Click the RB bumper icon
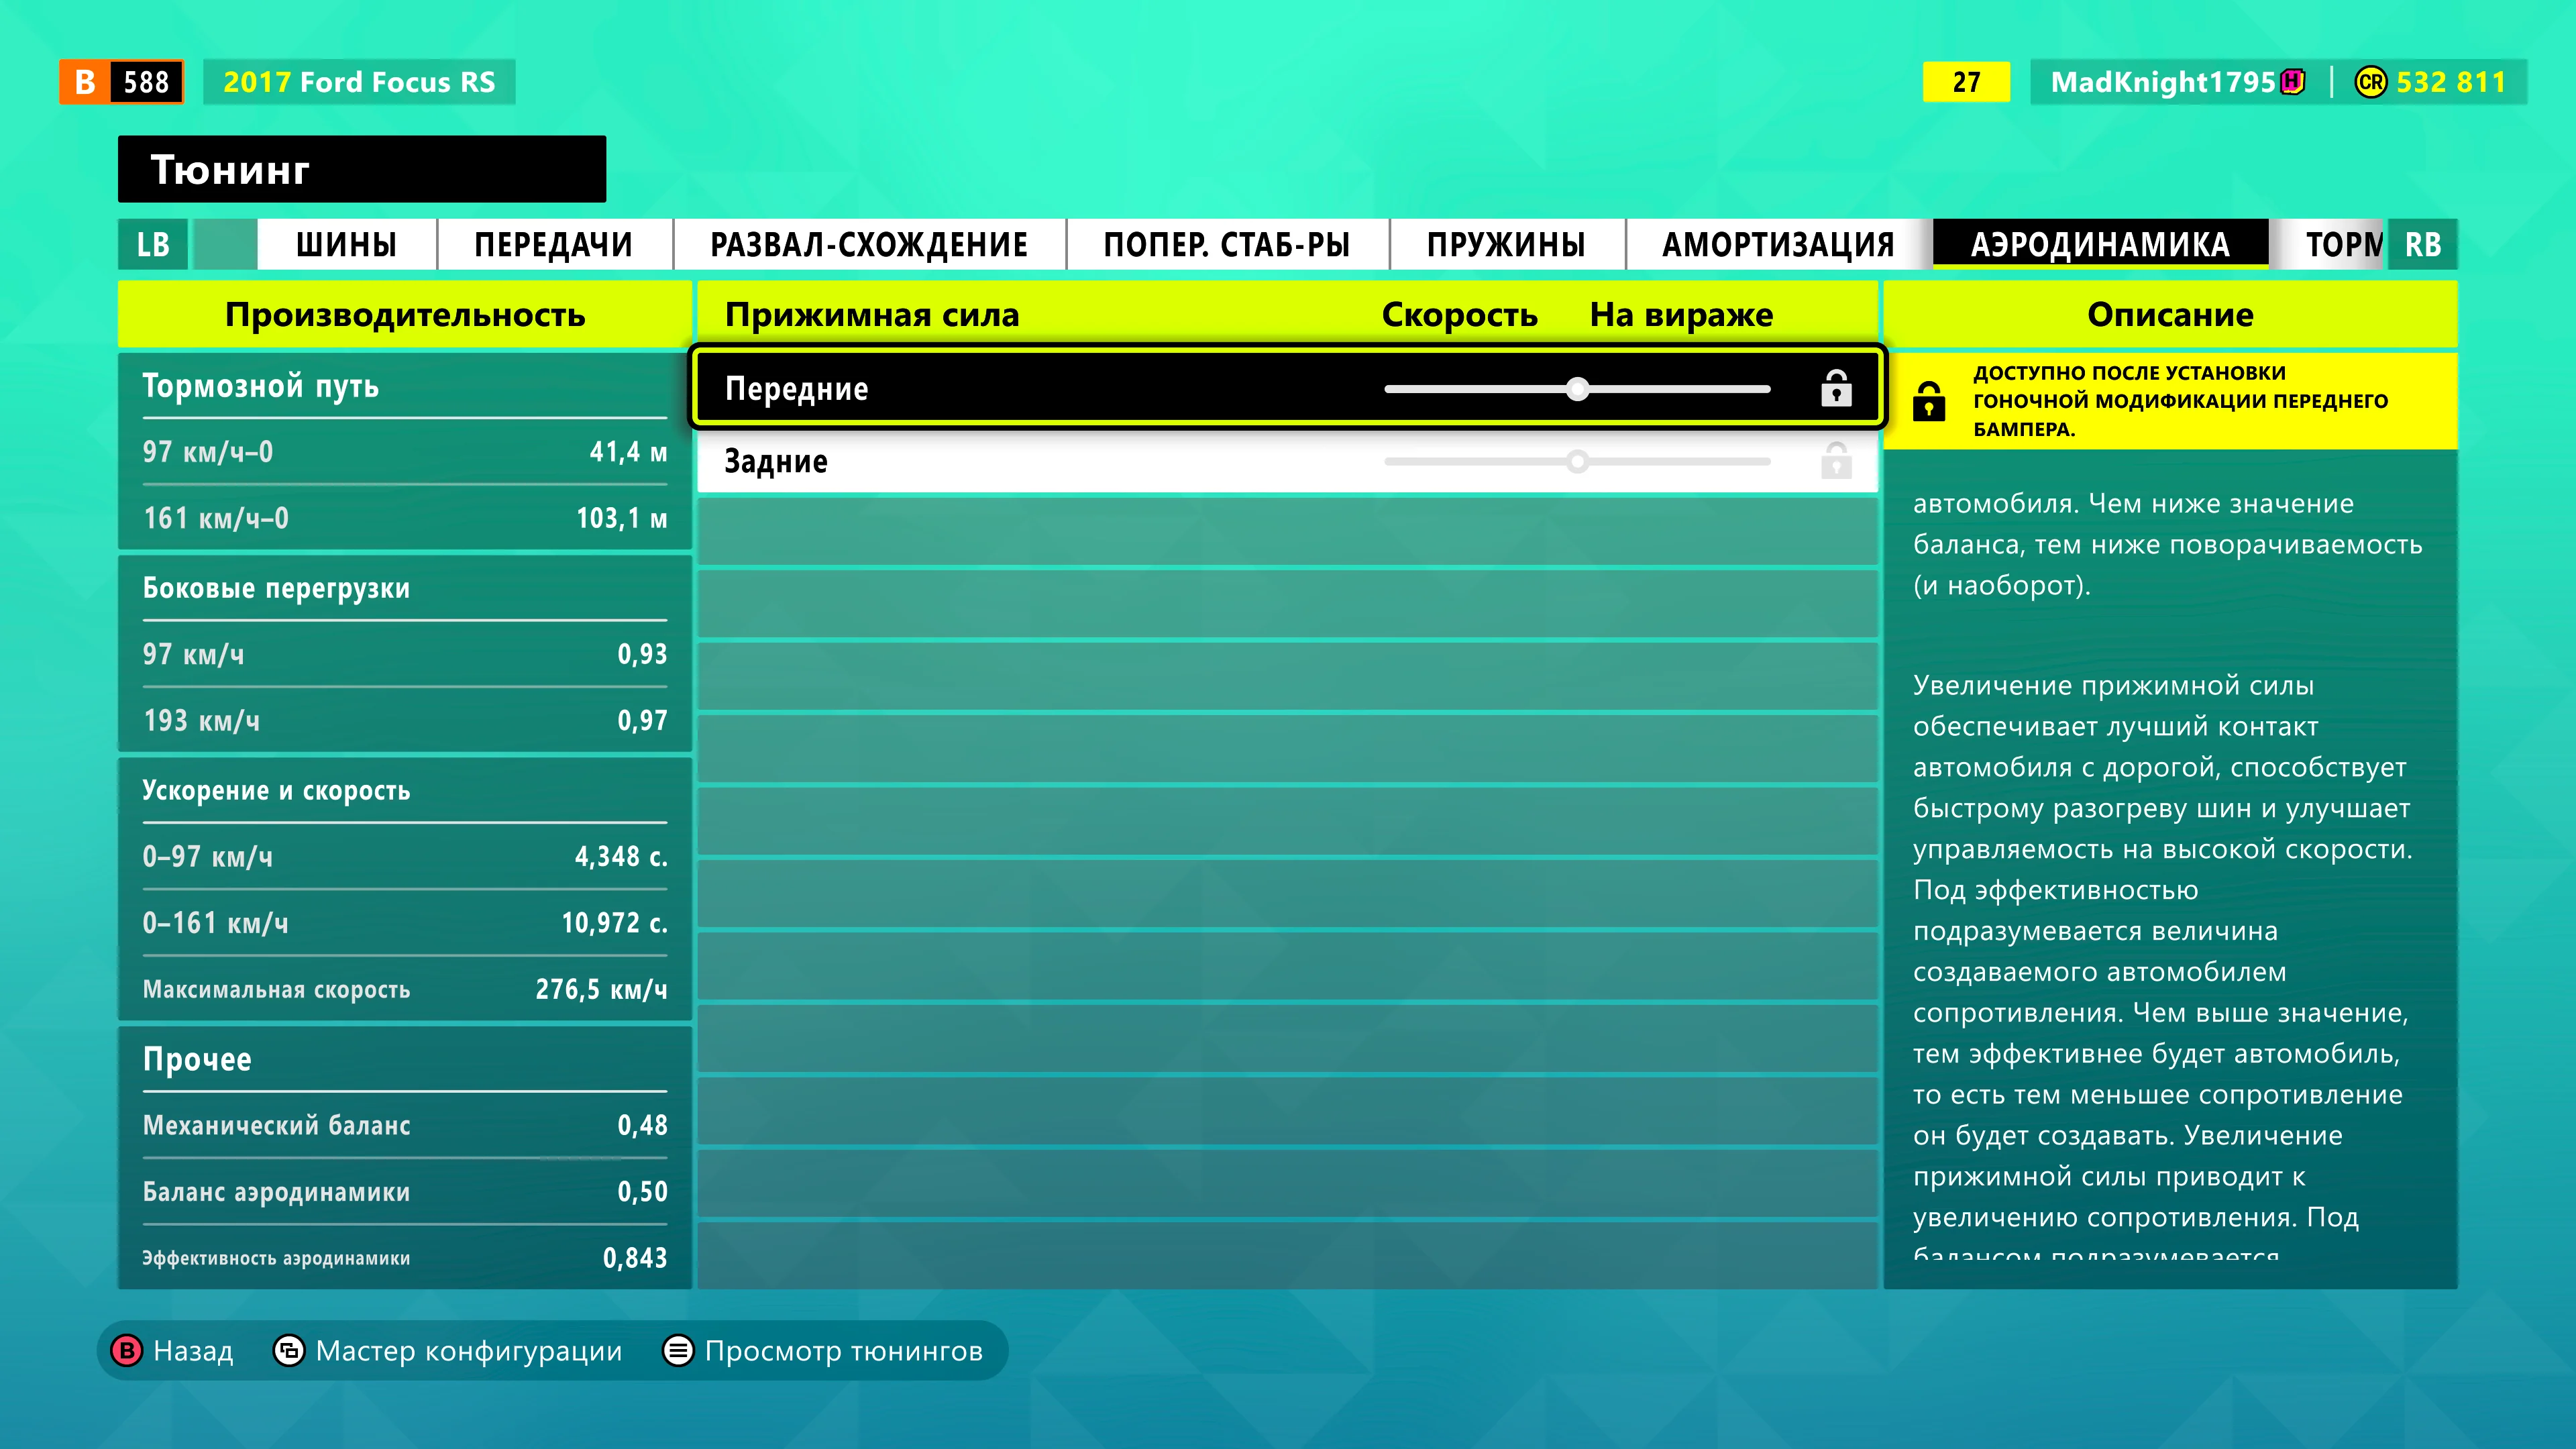Screen dimensions: 2576x1449 tap(2422, 244)
